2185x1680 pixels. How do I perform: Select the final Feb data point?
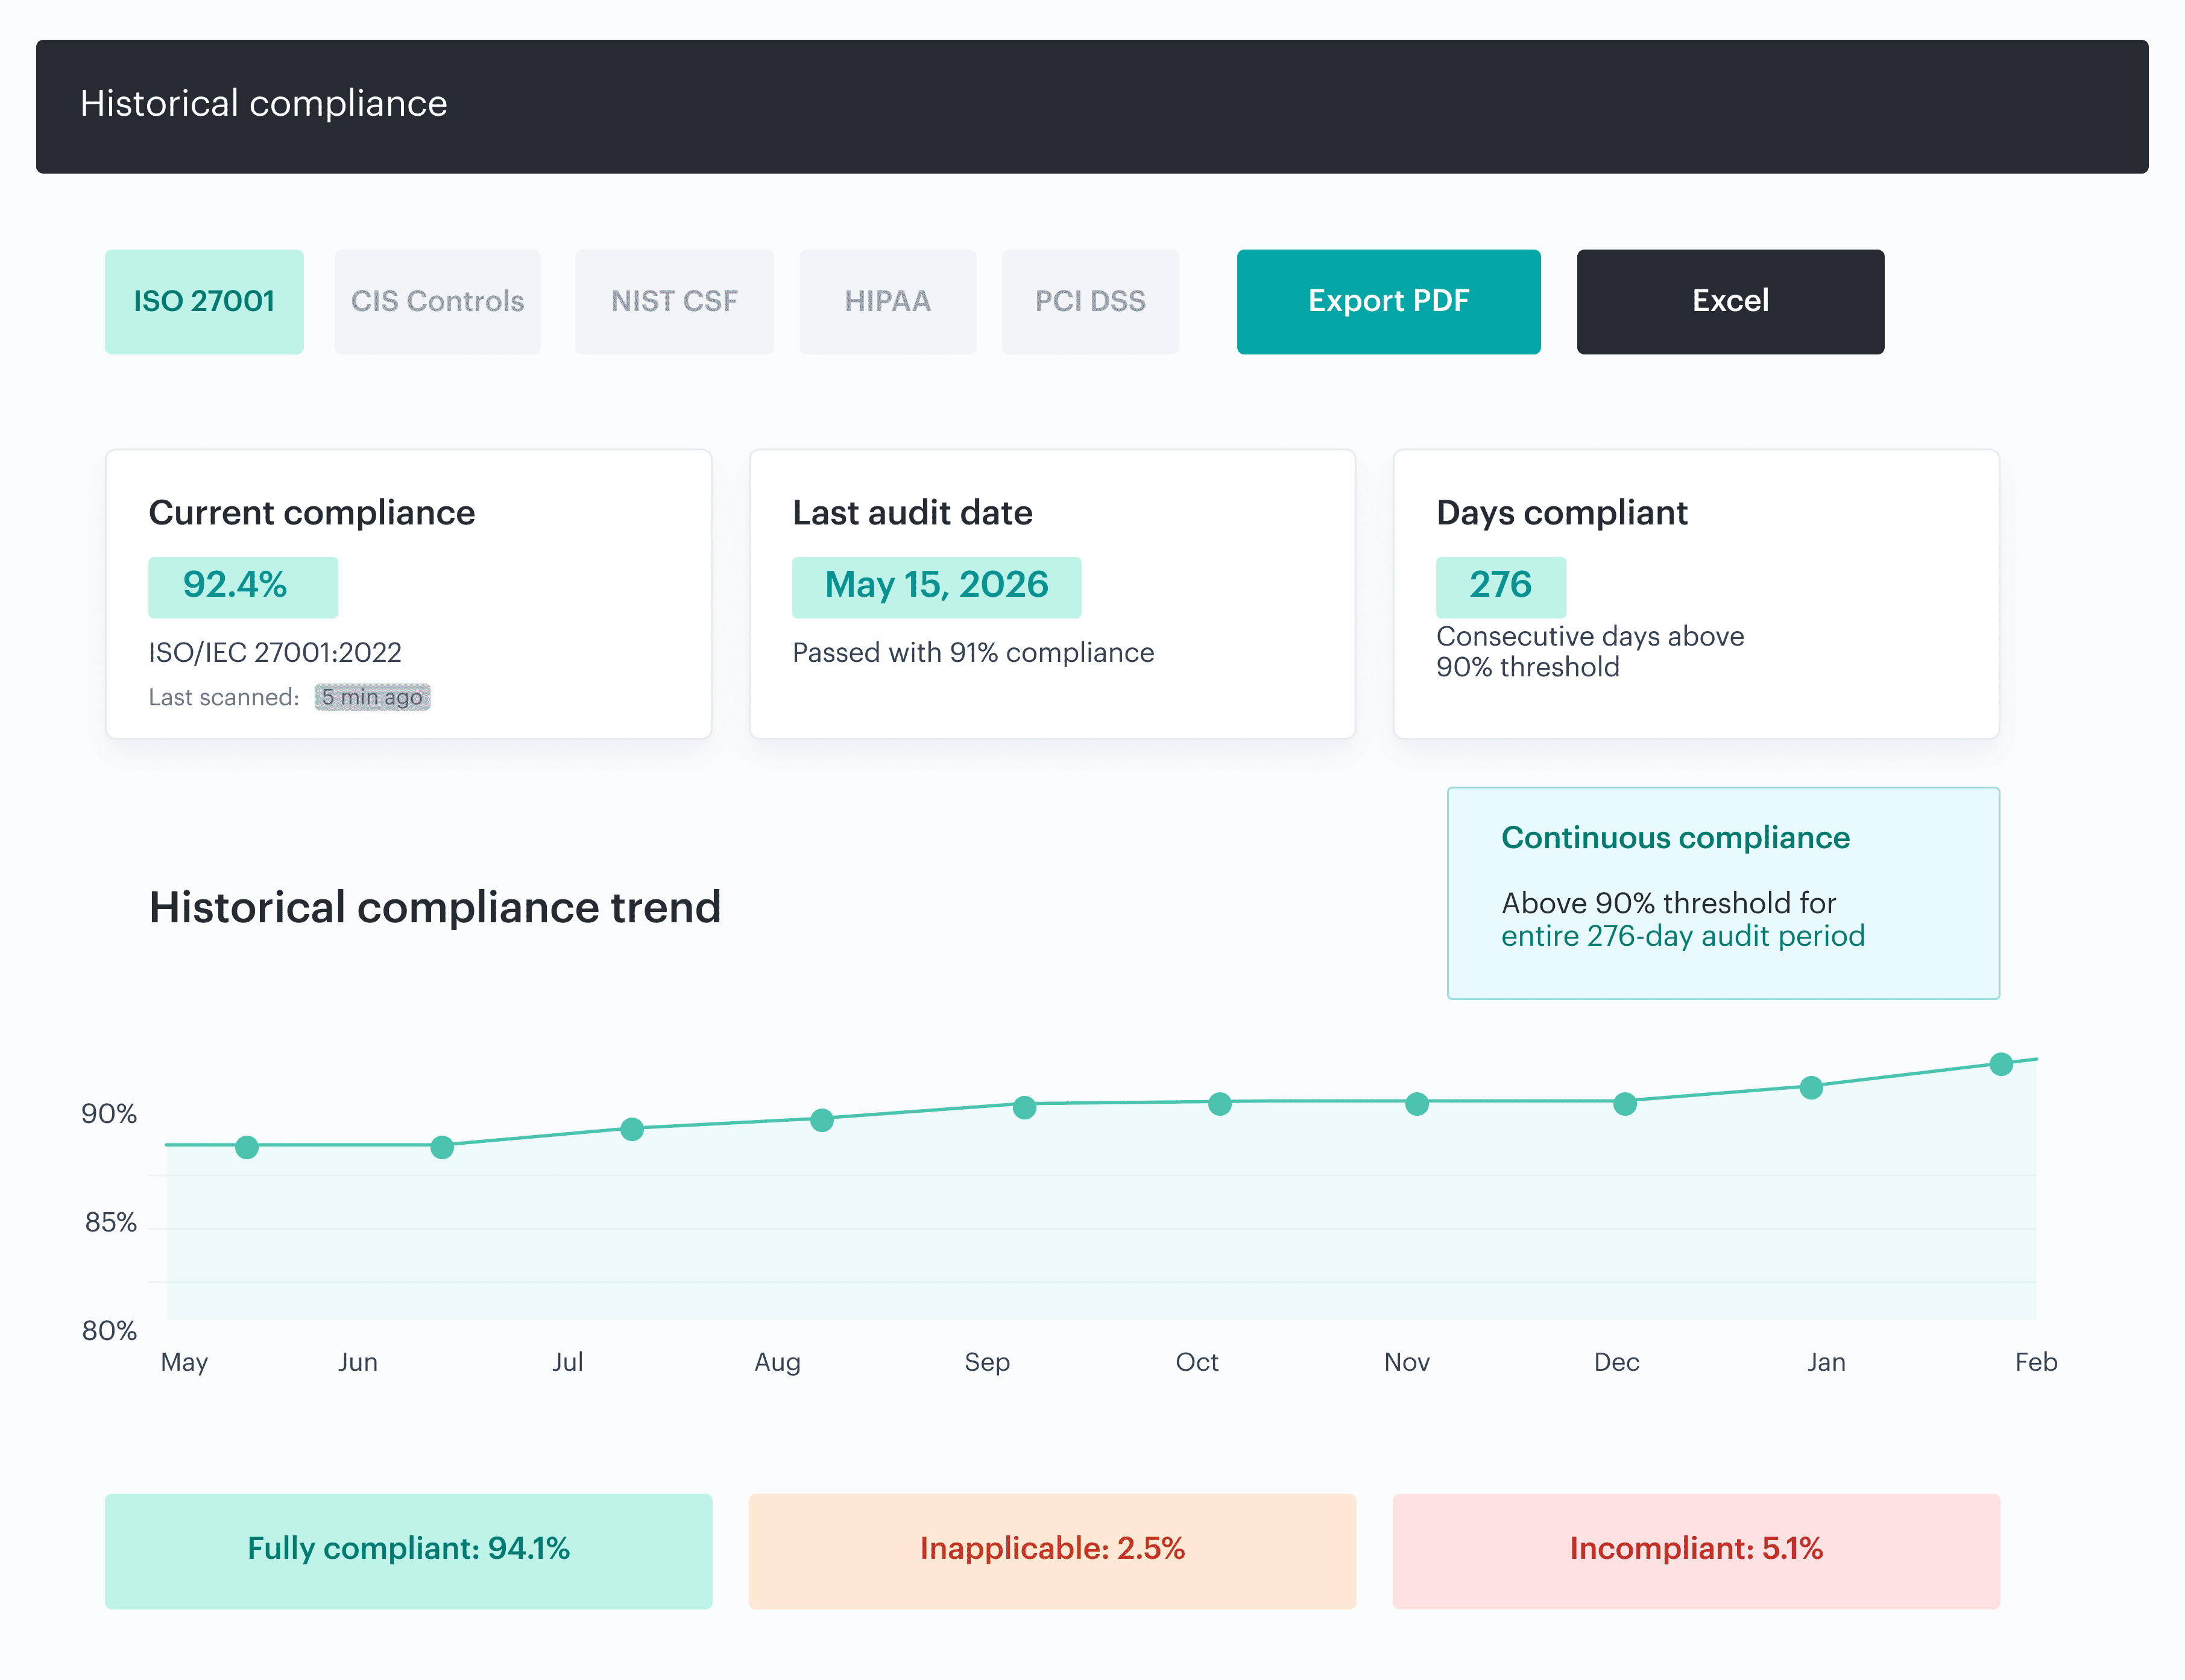[x=2001, y=1064]
